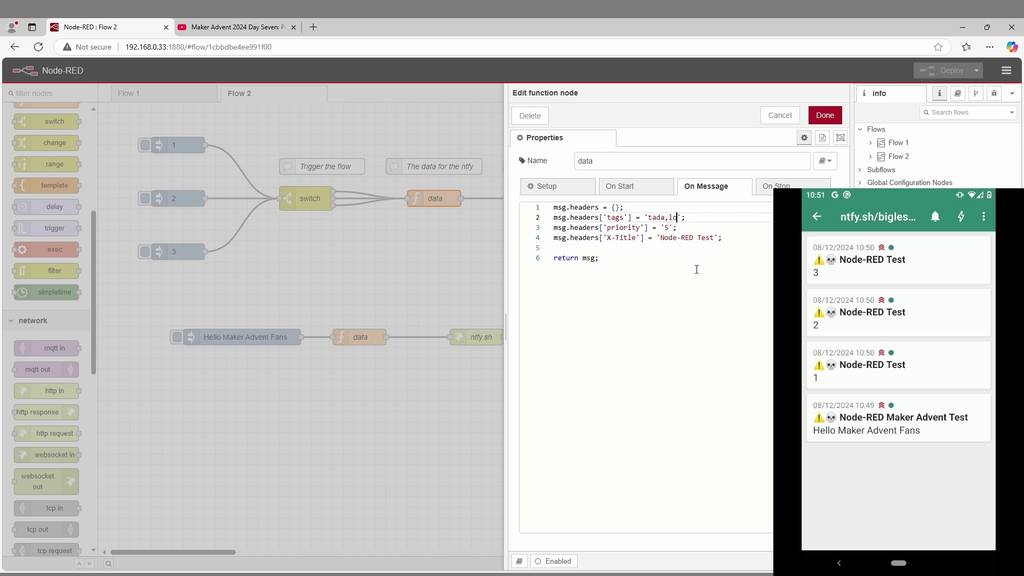Open the ntfy three-dot overflow menu
The width and height of the screenshot is (1024, 576).
pyautogui.click(x=984, y=216)
